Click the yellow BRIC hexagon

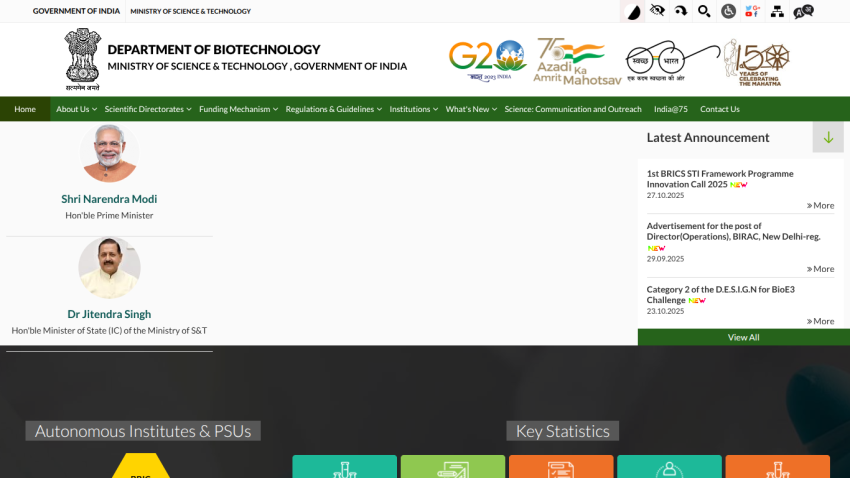tap(141, 466)
